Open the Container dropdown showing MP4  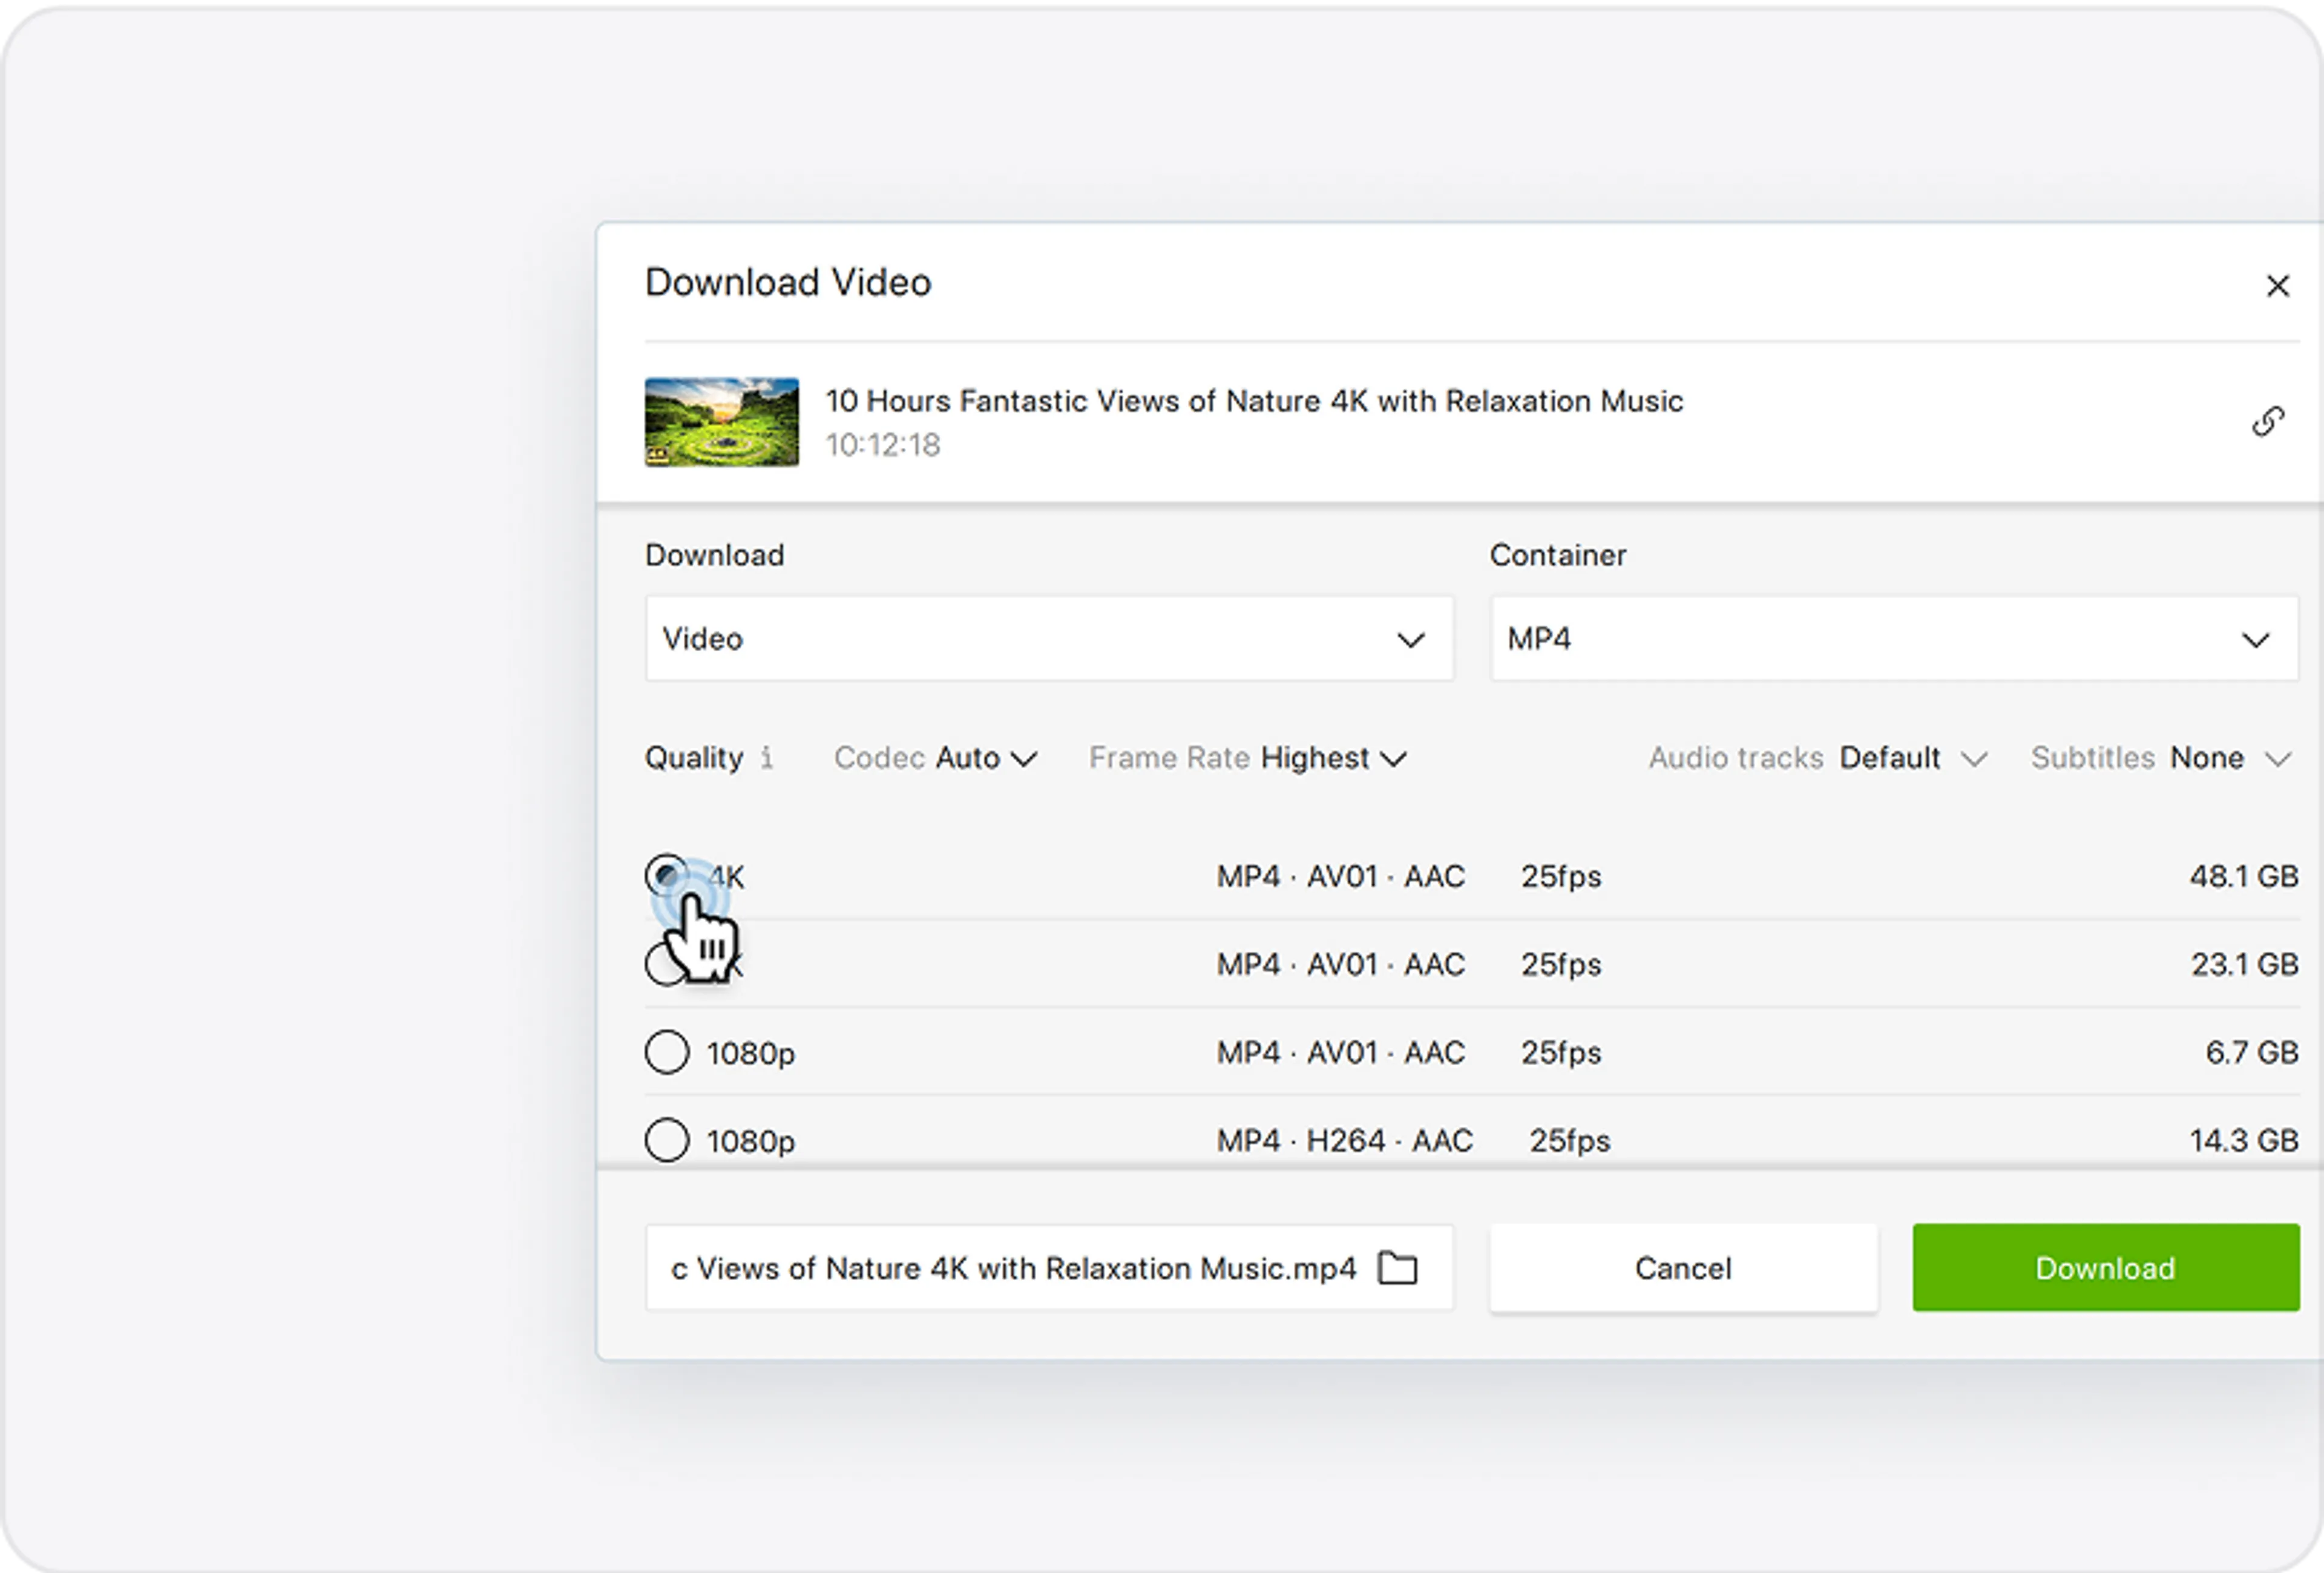pos(1893,638)
